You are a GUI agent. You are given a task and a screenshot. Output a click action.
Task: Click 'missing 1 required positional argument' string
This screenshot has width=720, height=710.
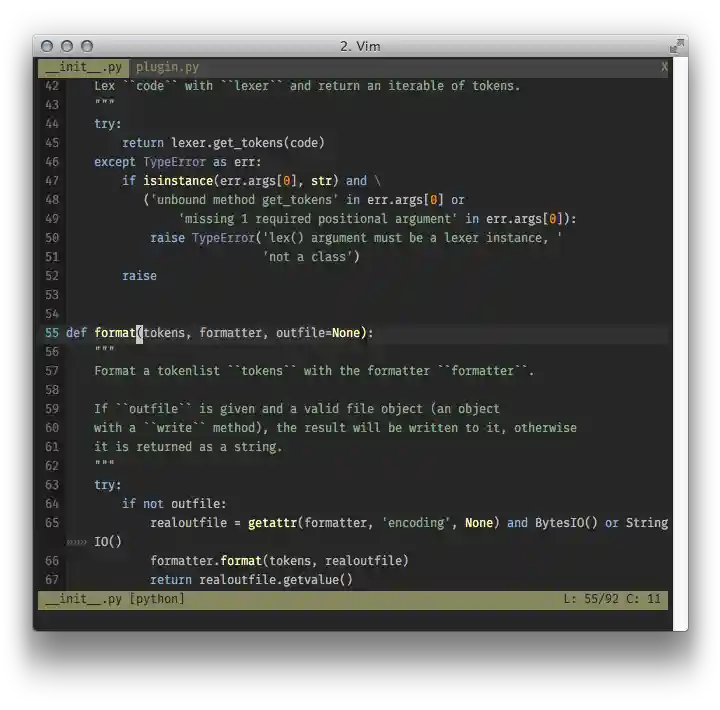point(318,219)
